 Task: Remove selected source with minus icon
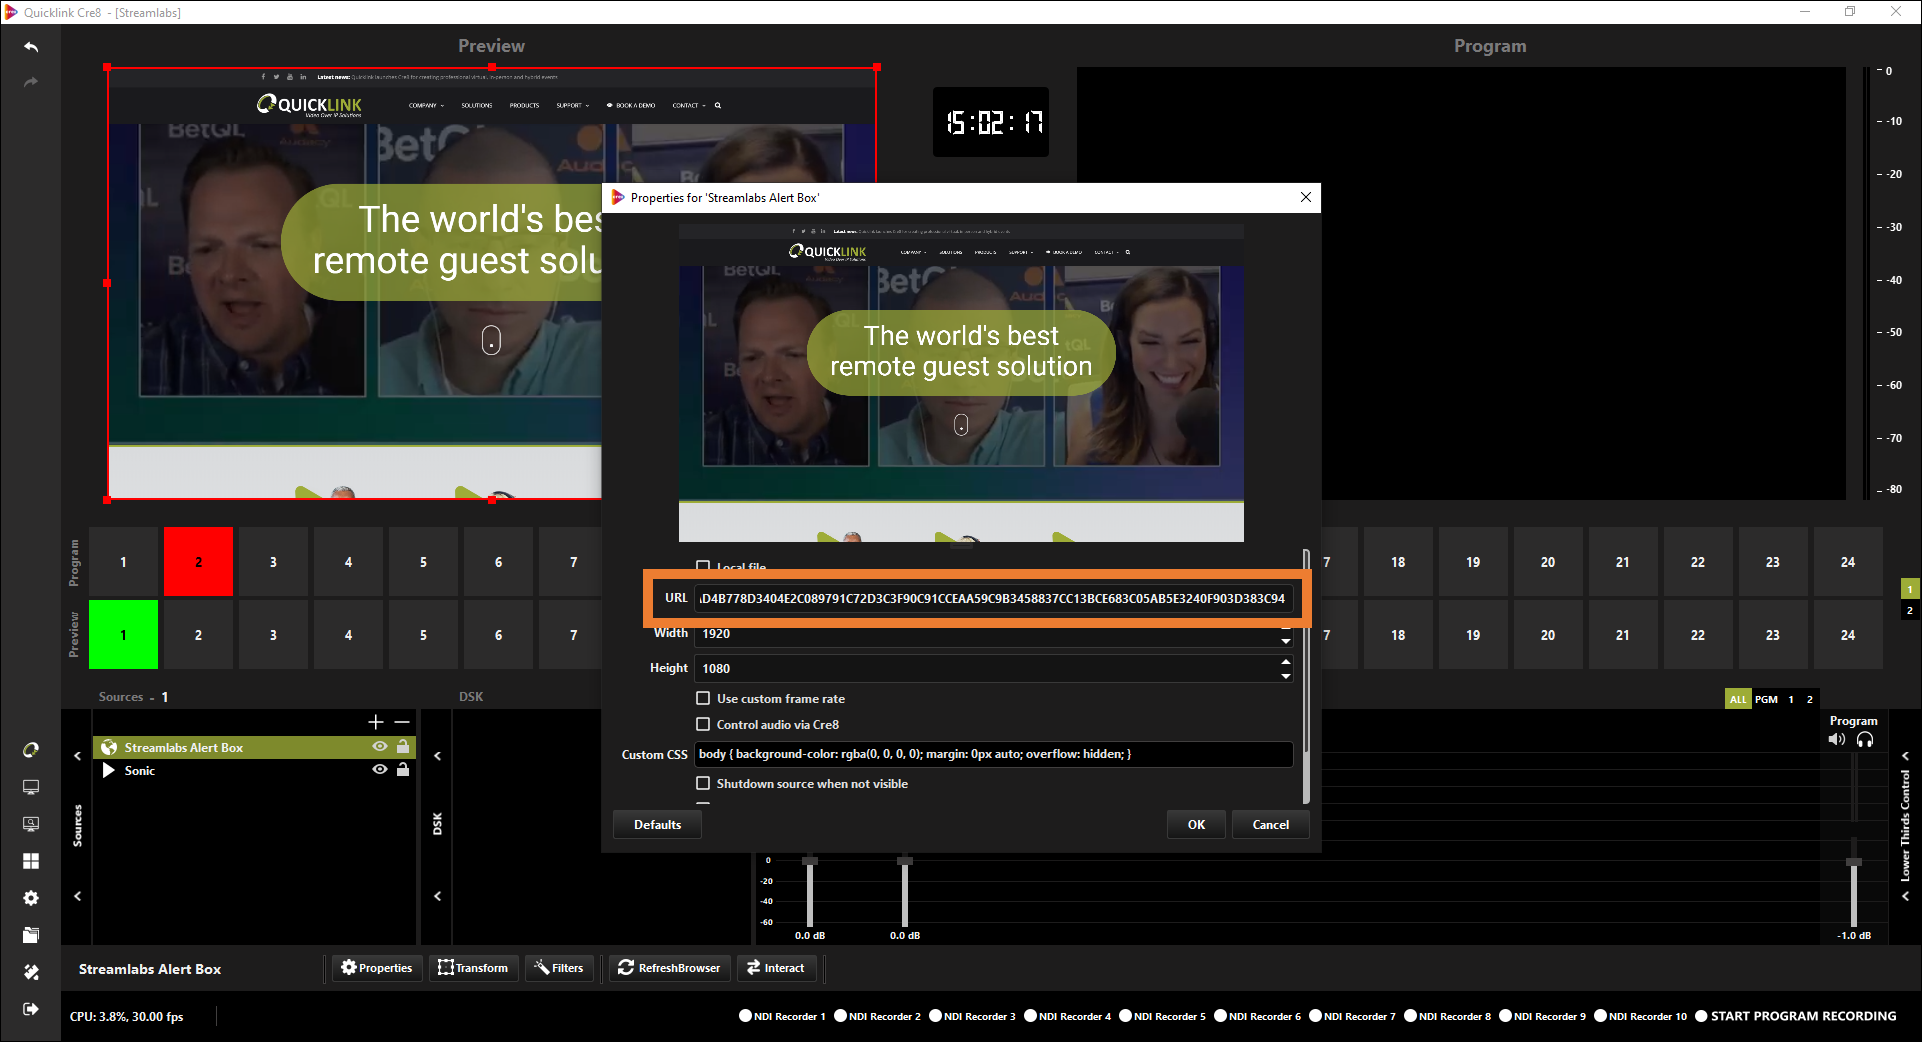click(402, 722)
